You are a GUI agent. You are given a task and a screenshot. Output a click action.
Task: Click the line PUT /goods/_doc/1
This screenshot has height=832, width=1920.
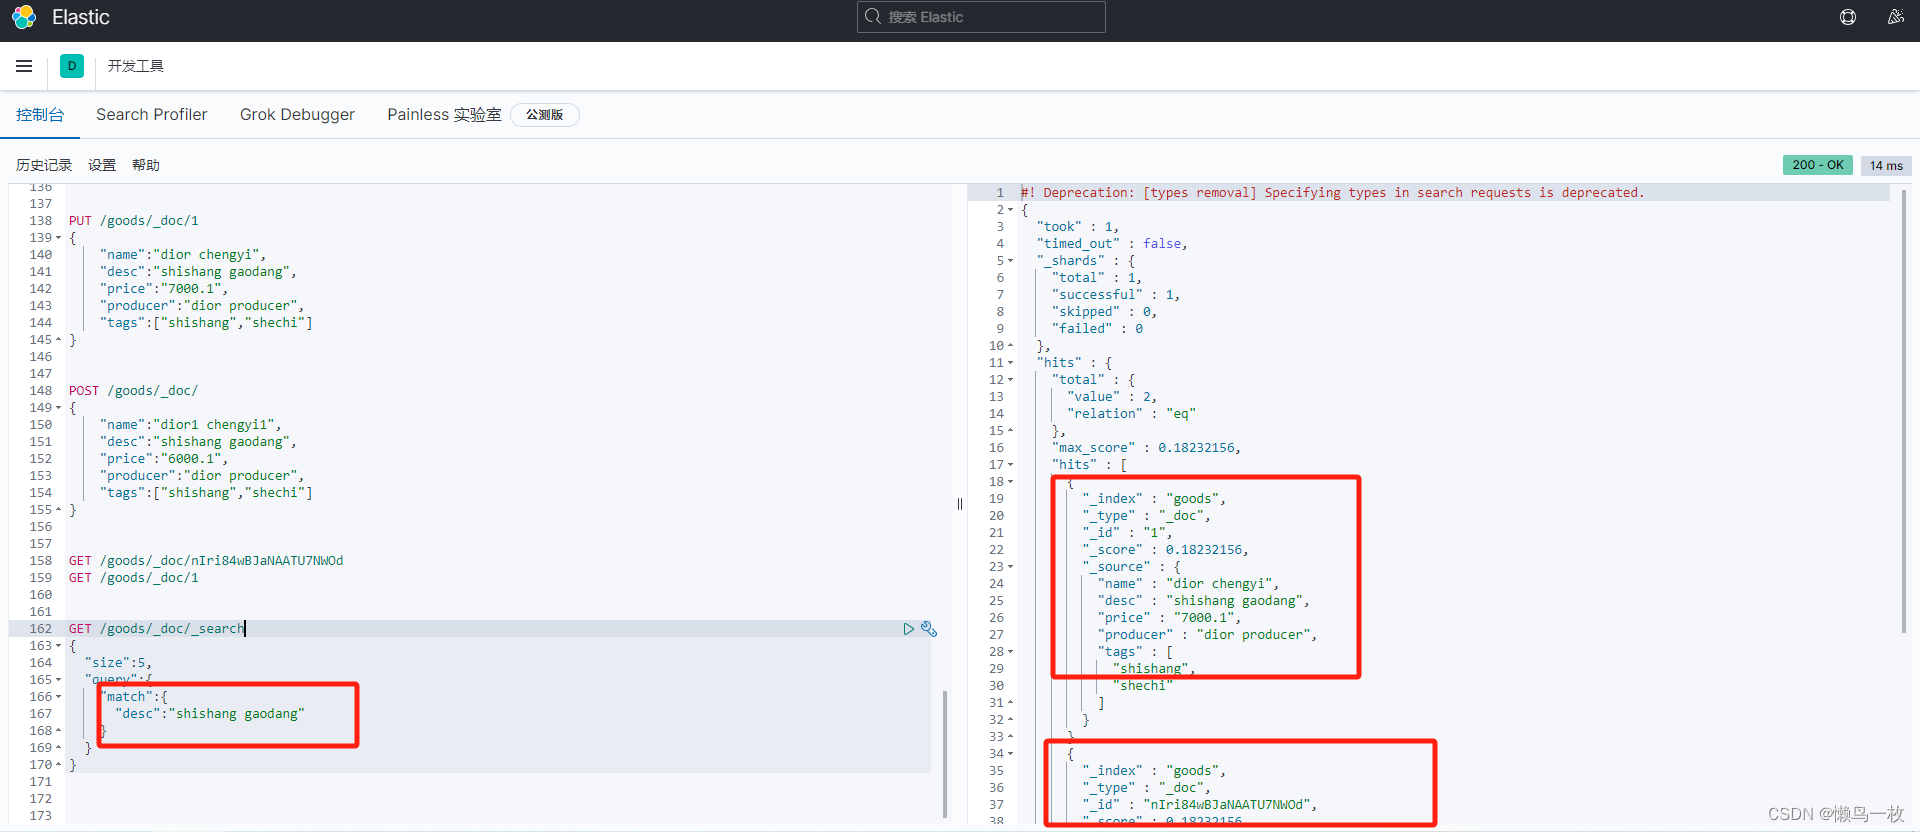[134, 221]
